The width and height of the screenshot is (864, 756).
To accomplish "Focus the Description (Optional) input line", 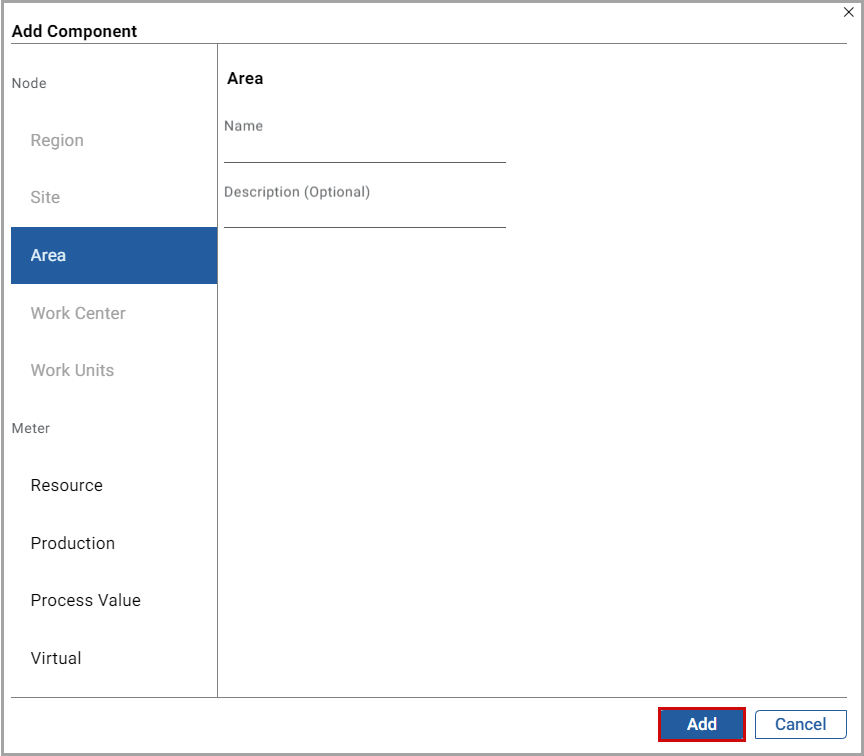I will coord(364,215).
